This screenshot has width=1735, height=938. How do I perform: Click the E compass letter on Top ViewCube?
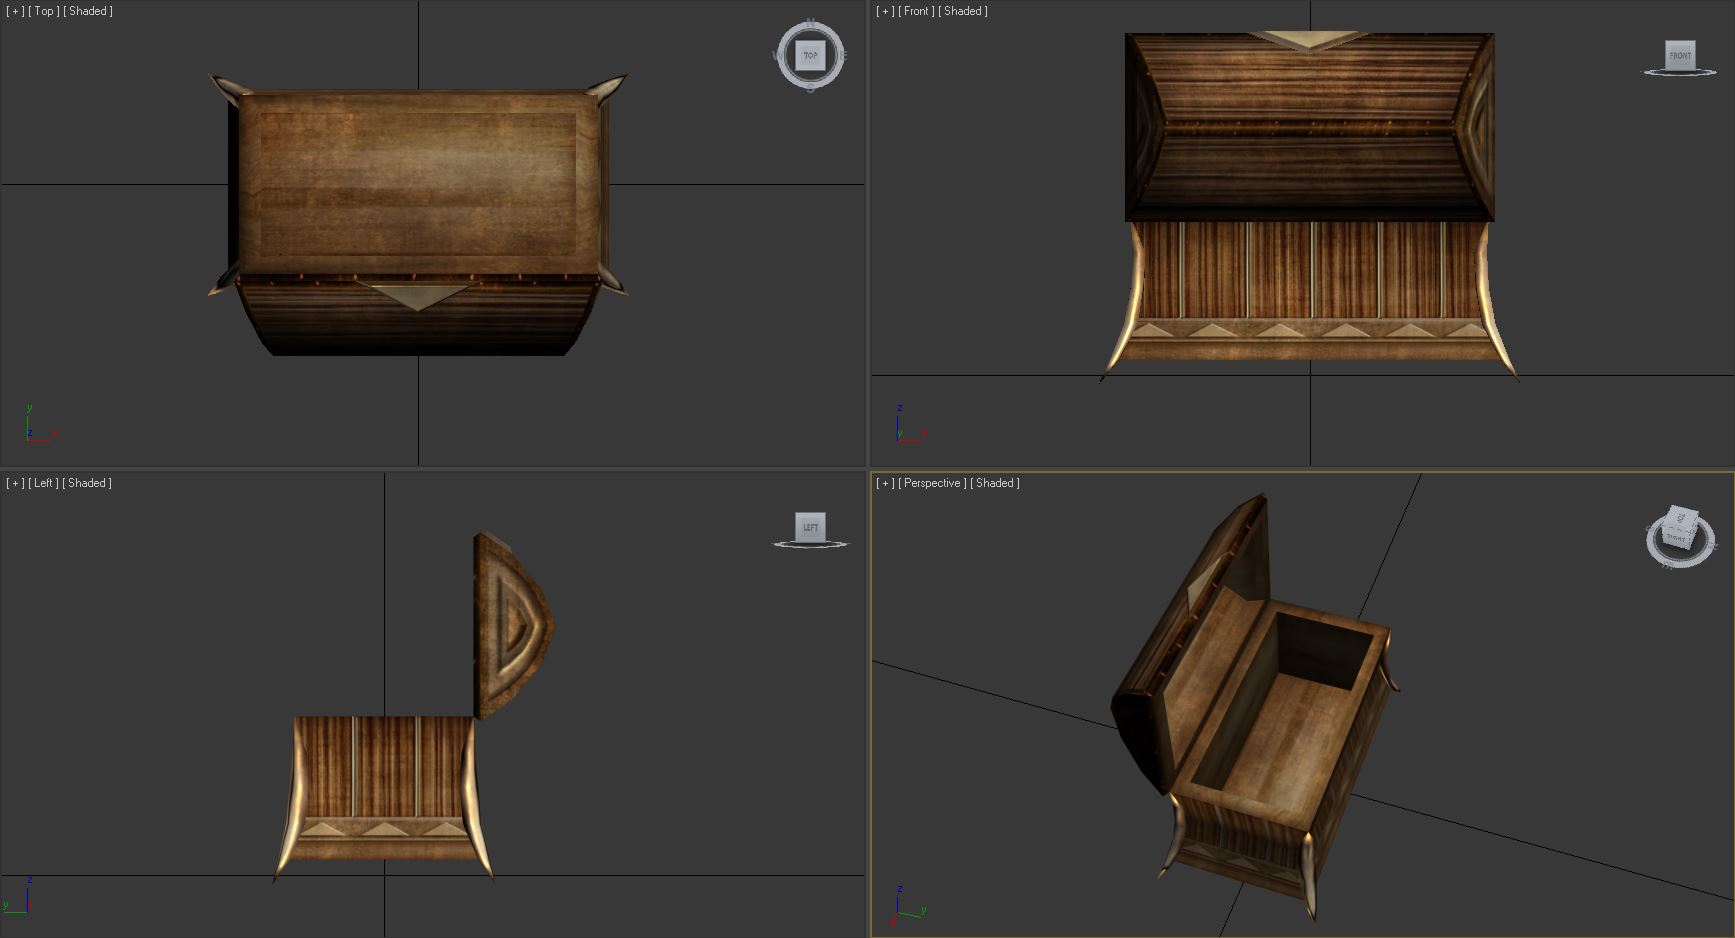[844, 56]
